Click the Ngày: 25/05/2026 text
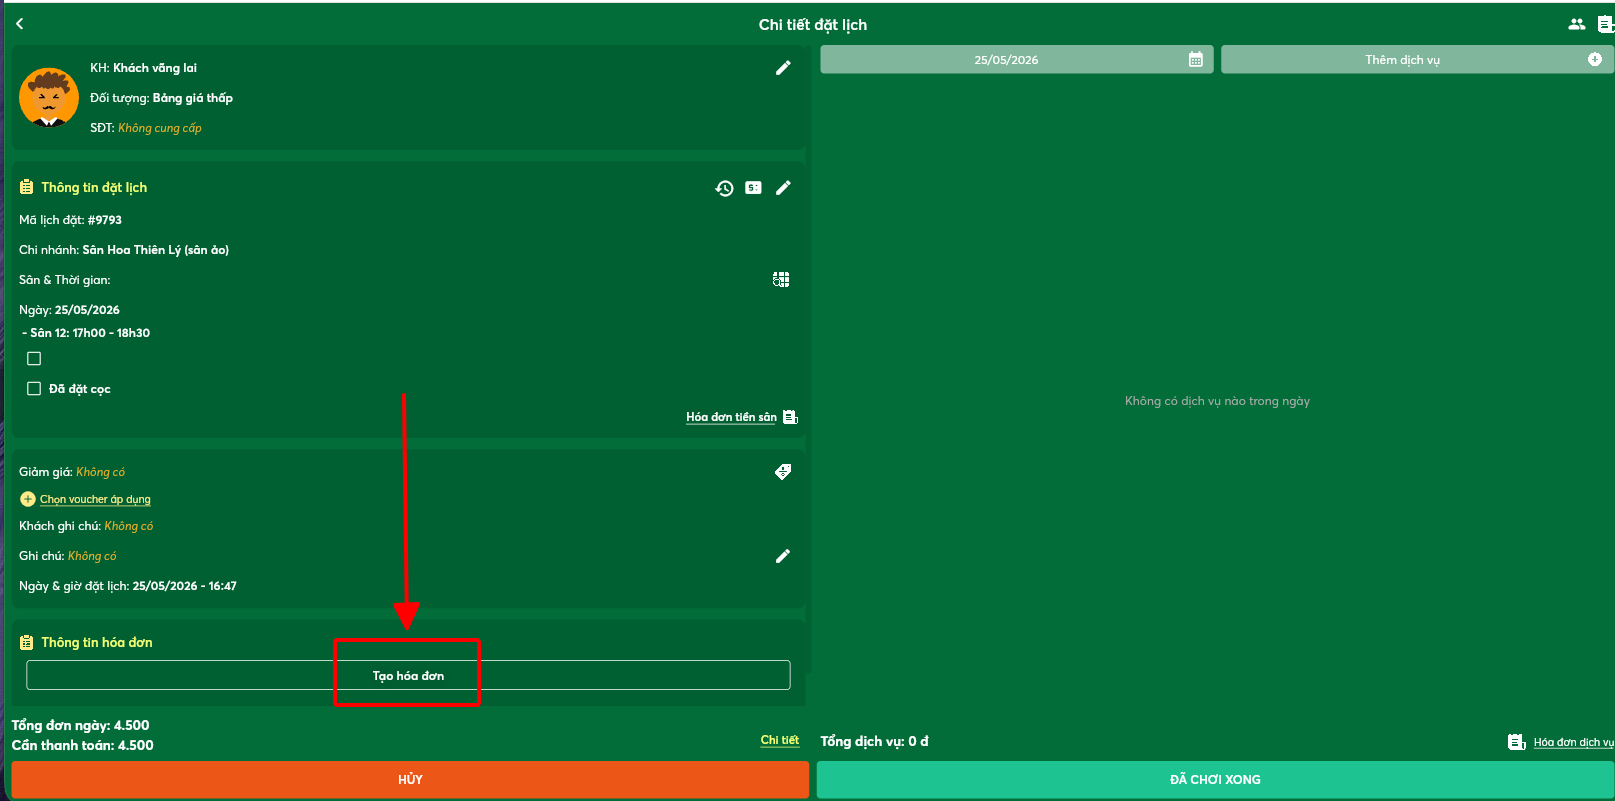 (69, 310)
